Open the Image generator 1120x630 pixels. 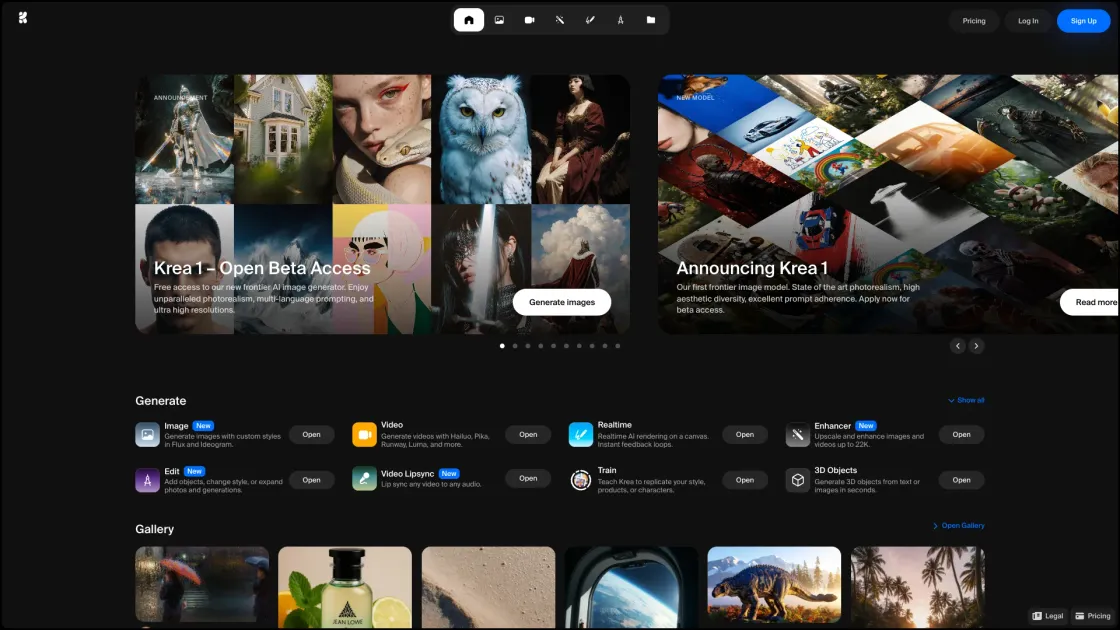(311, 434)
